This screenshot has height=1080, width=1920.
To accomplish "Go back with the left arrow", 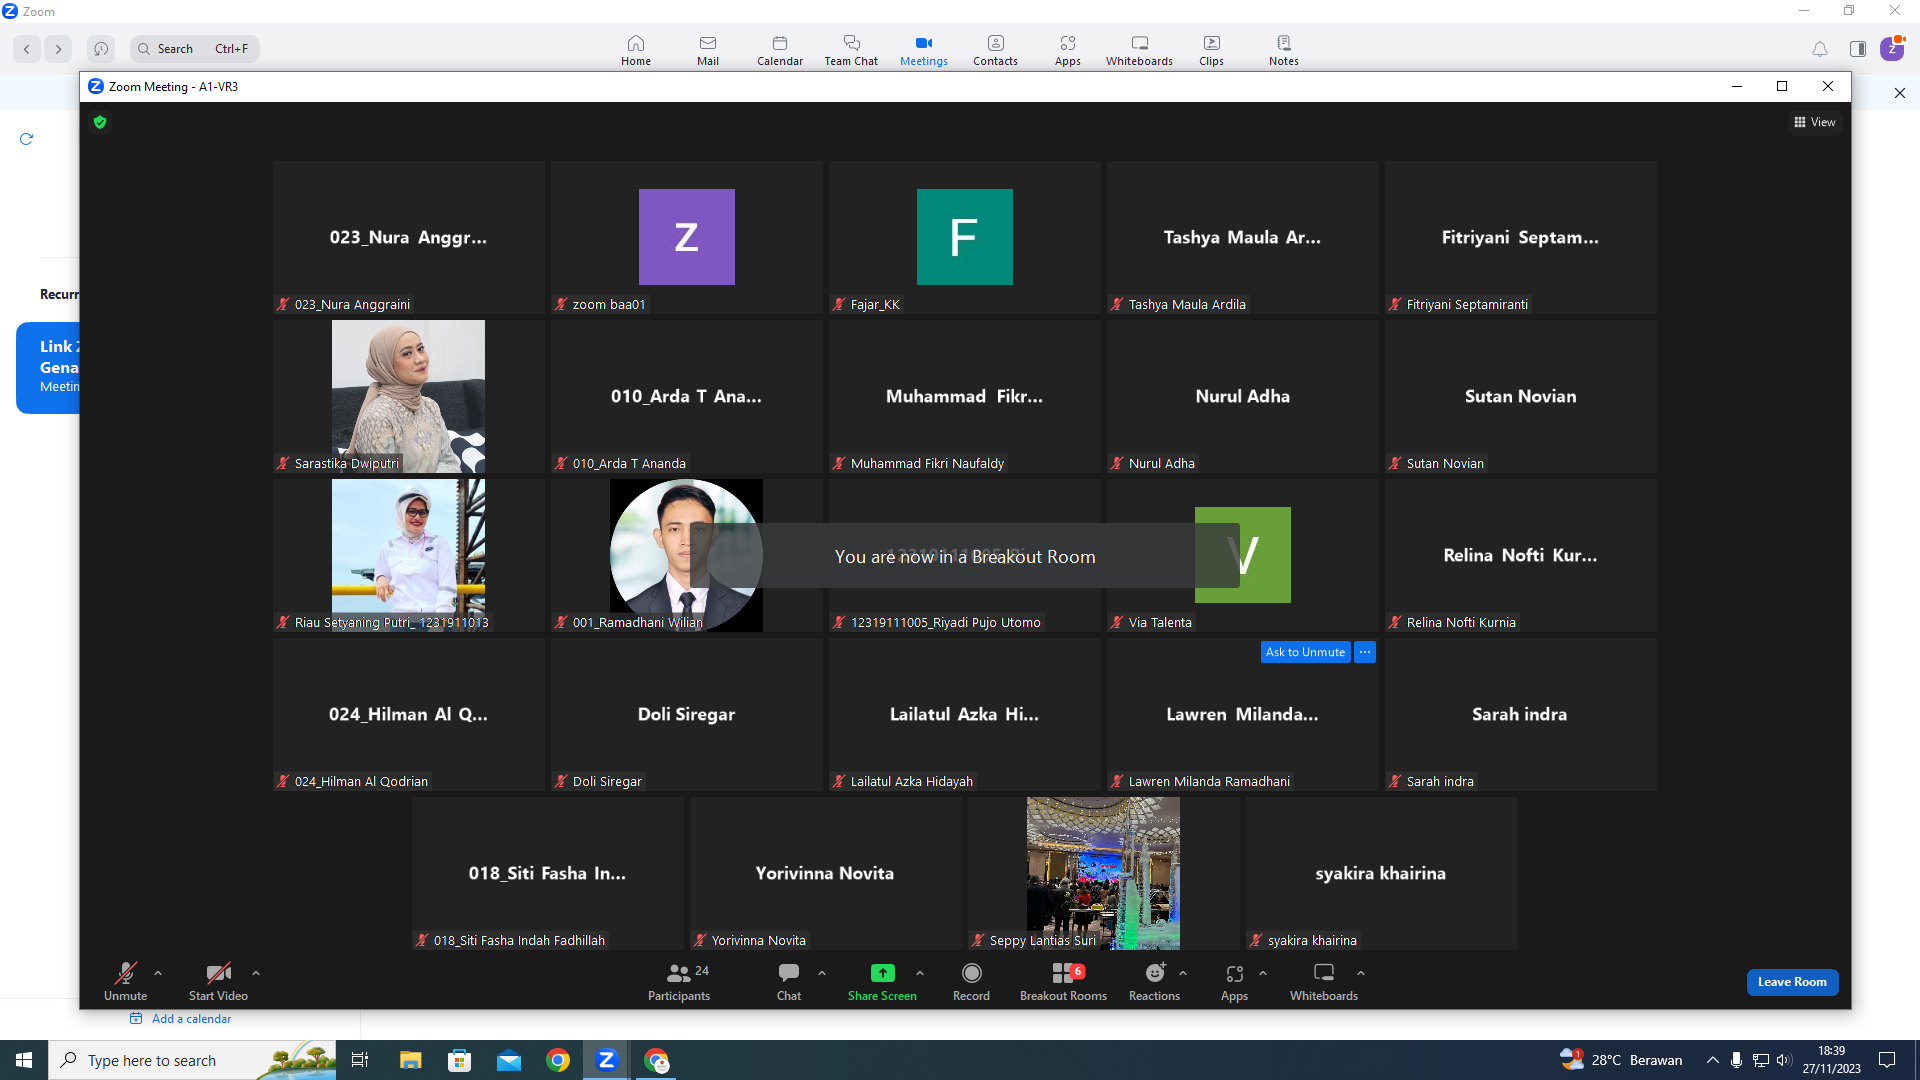I will (x=27, y=49).
